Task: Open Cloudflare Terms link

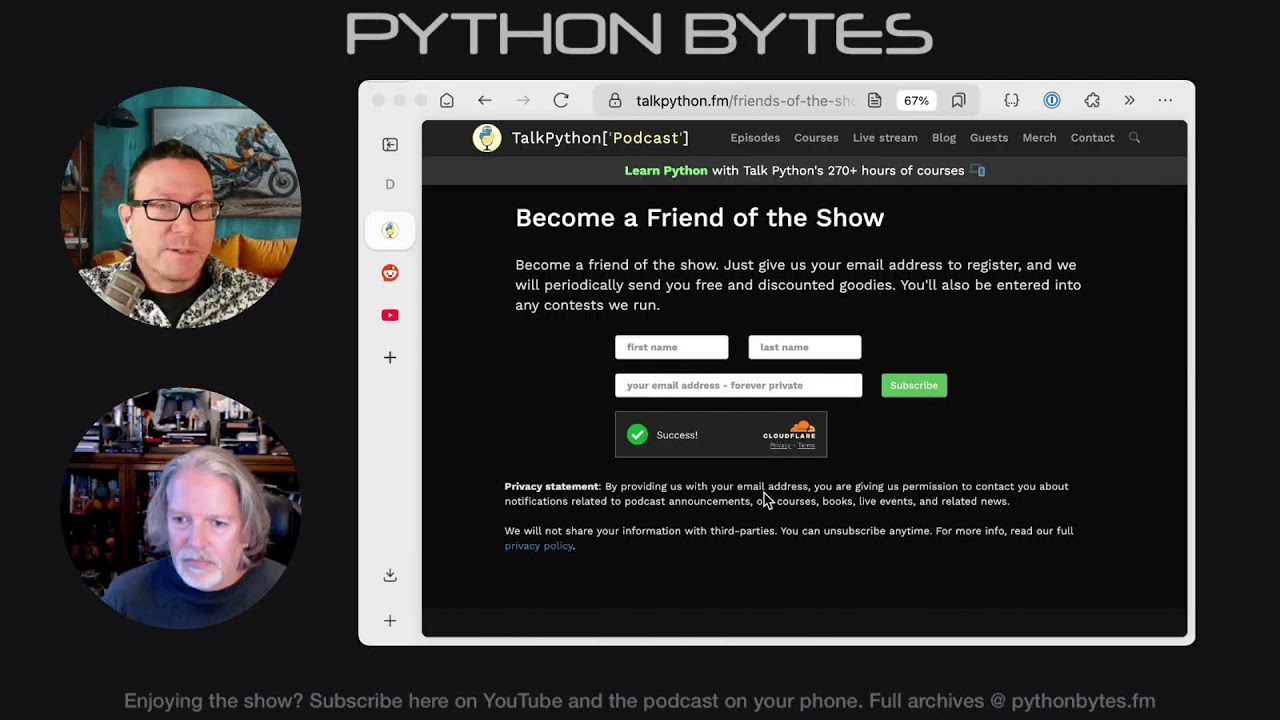Action: pos(806,446)
